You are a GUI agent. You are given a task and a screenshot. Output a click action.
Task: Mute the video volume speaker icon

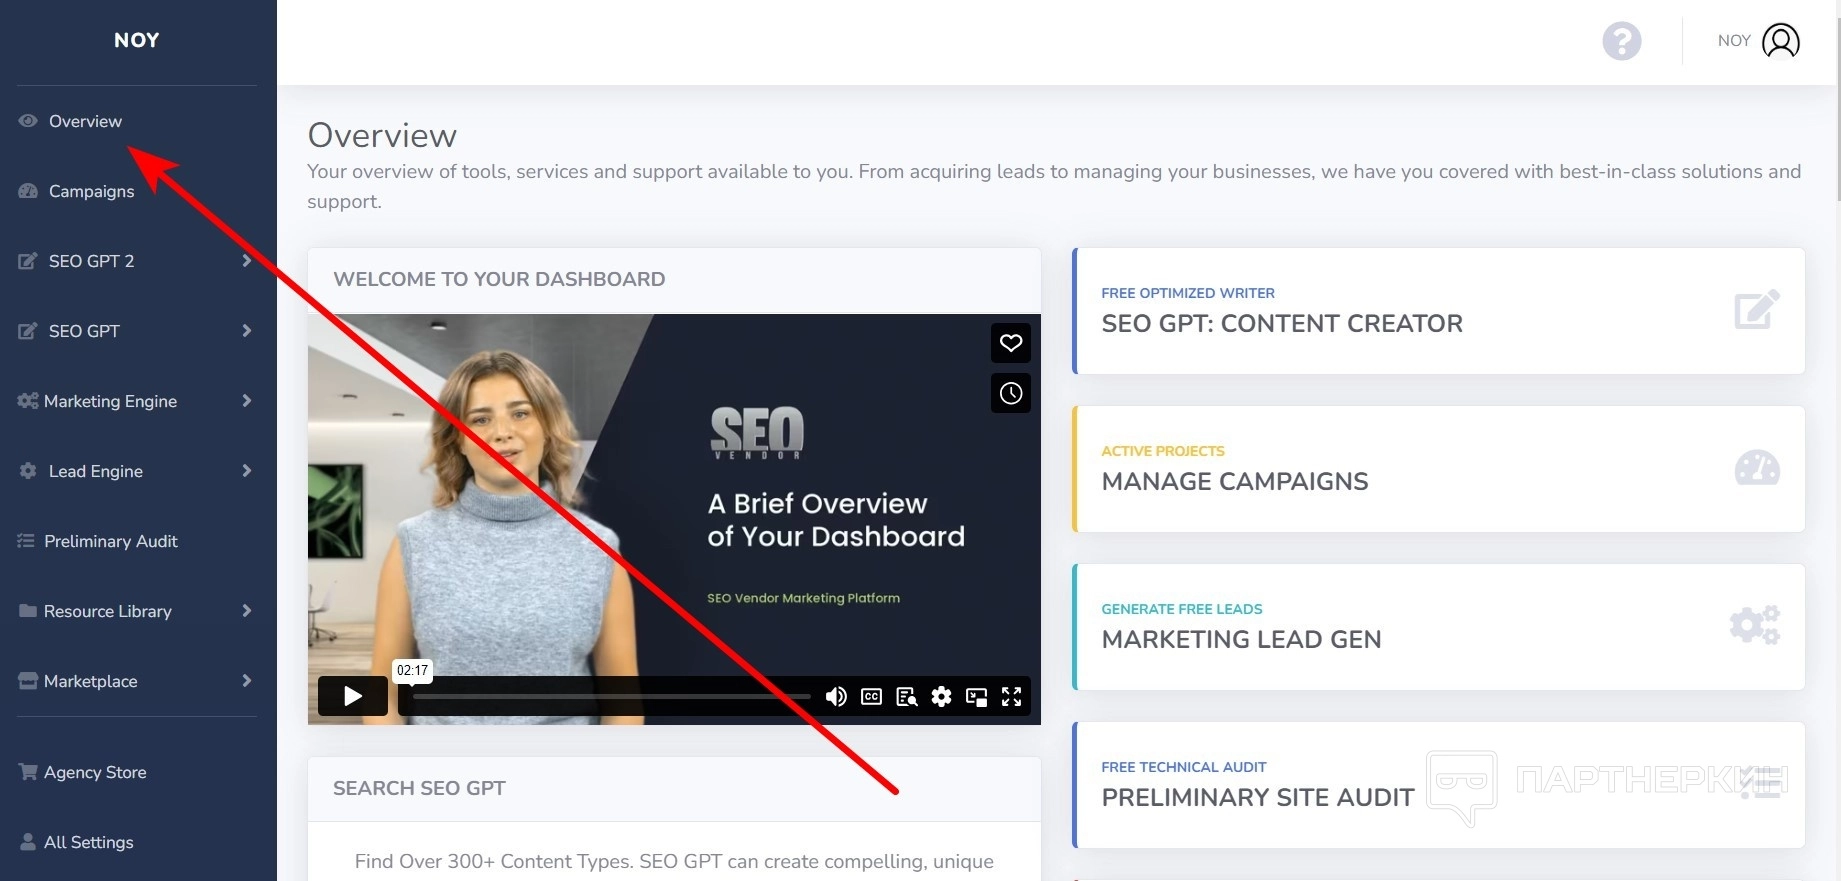(x=836, y=697)
